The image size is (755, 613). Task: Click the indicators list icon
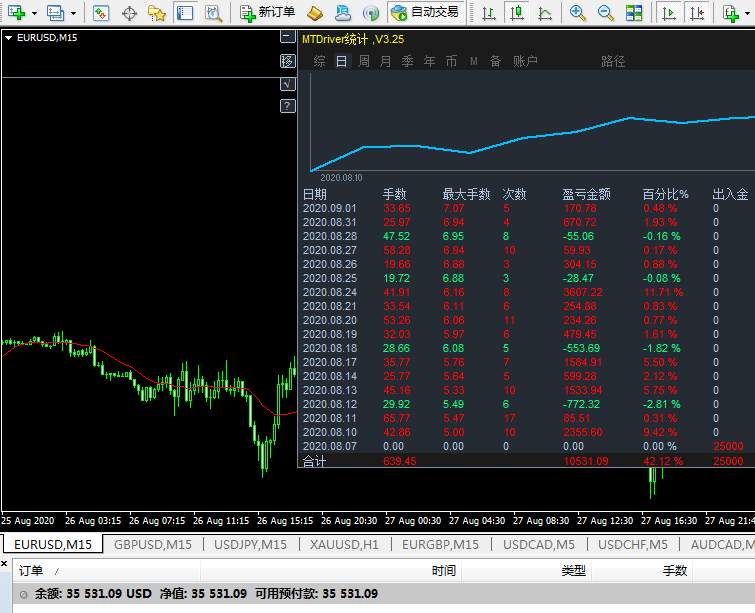coord(731,13)
